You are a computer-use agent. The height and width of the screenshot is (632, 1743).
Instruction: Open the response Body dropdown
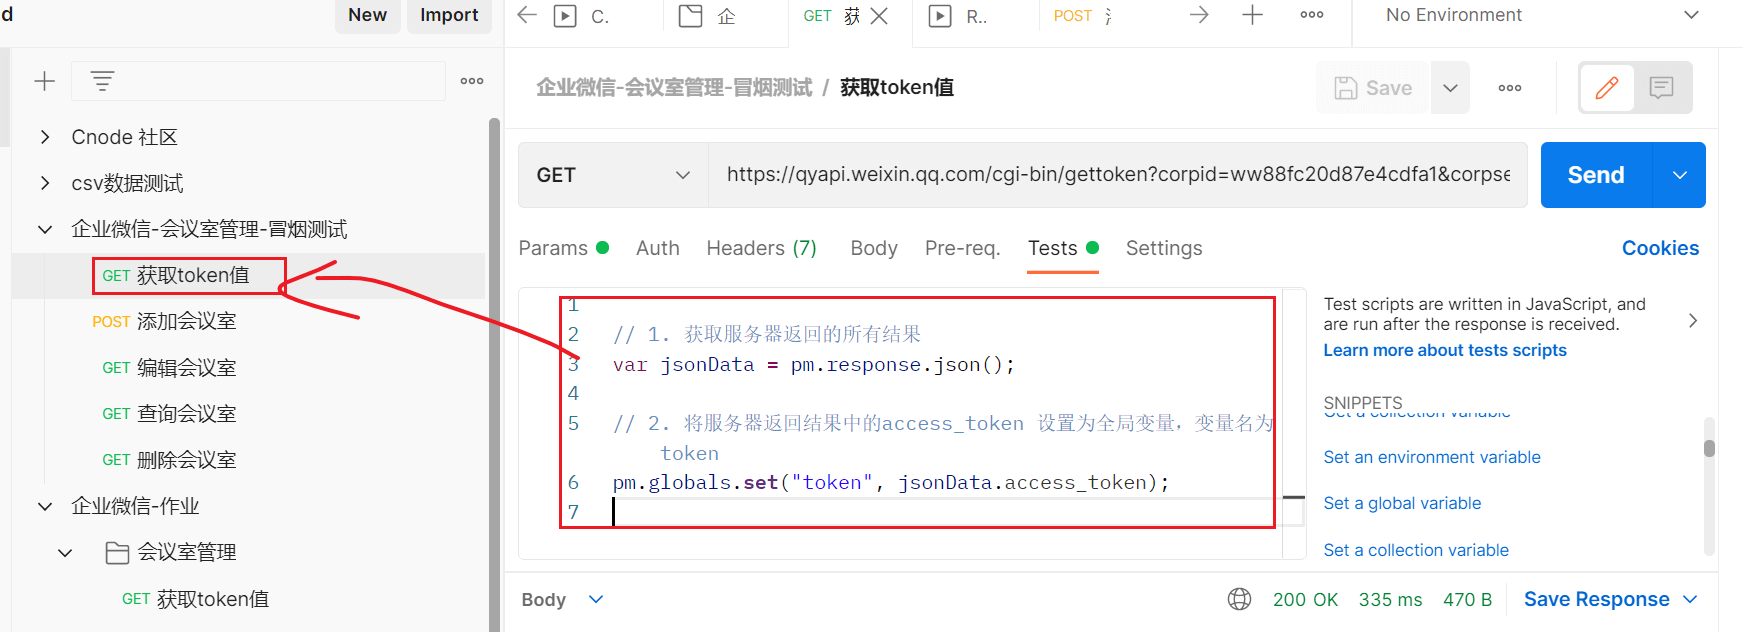563,600
